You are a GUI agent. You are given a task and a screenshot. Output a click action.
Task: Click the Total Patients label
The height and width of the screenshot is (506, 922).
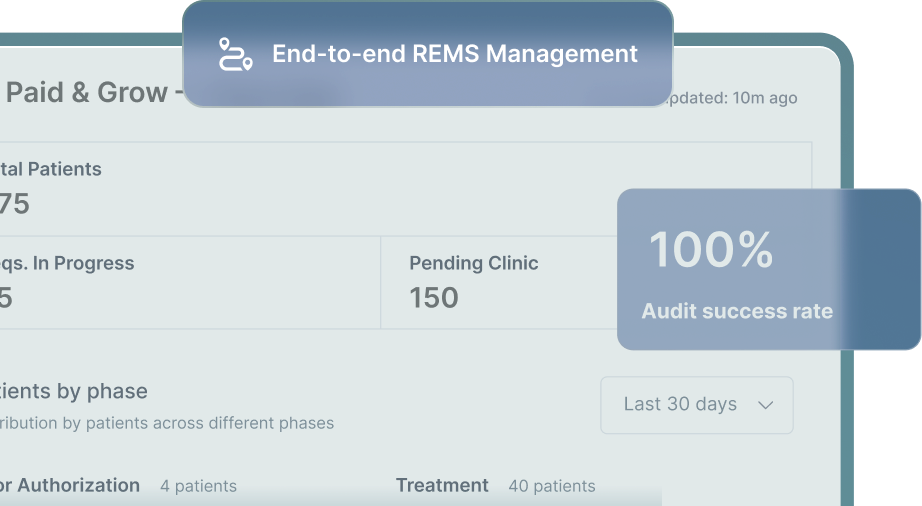[51, 169]
